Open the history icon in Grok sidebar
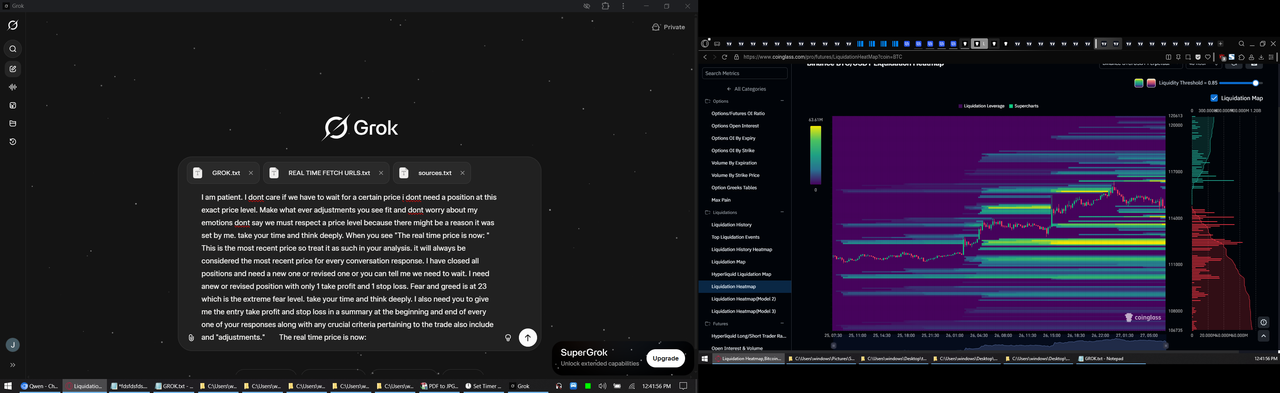Viewport: 1280px width, 393px height. pos(13,142)
